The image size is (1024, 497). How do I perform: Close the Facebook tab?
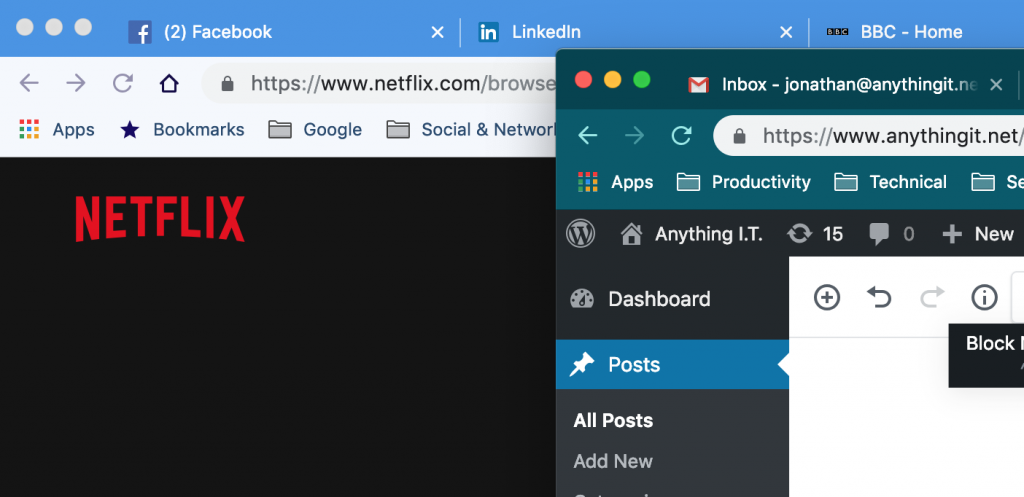pos(438,32)
